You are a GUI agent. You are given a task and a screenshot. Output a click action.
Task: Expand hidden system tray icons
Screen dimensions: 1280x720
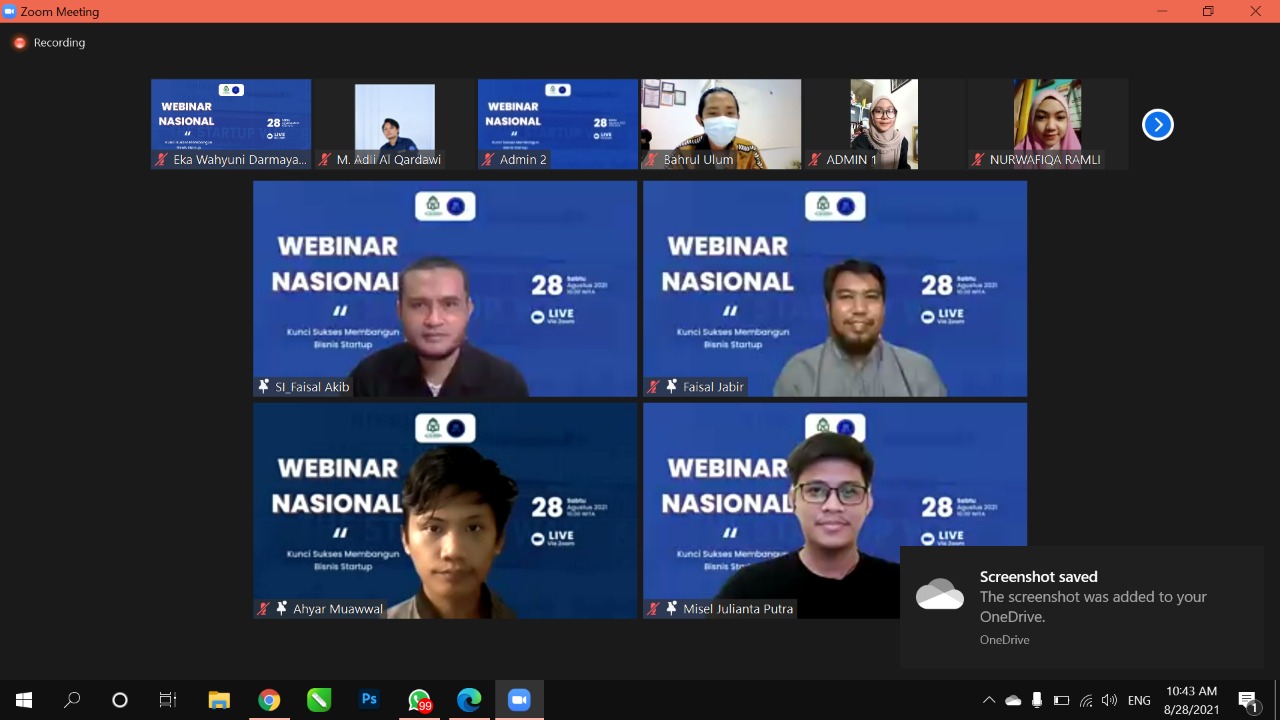[989, 700]
